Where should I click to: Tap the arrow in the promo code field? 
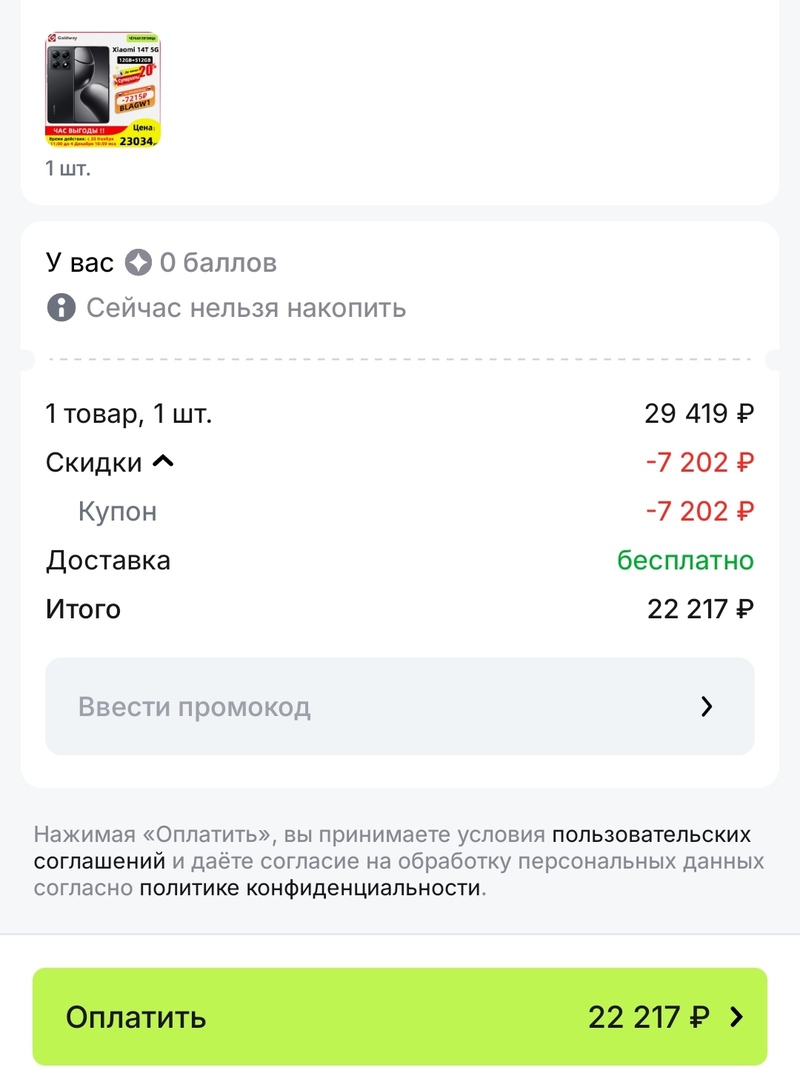point(707,707)
